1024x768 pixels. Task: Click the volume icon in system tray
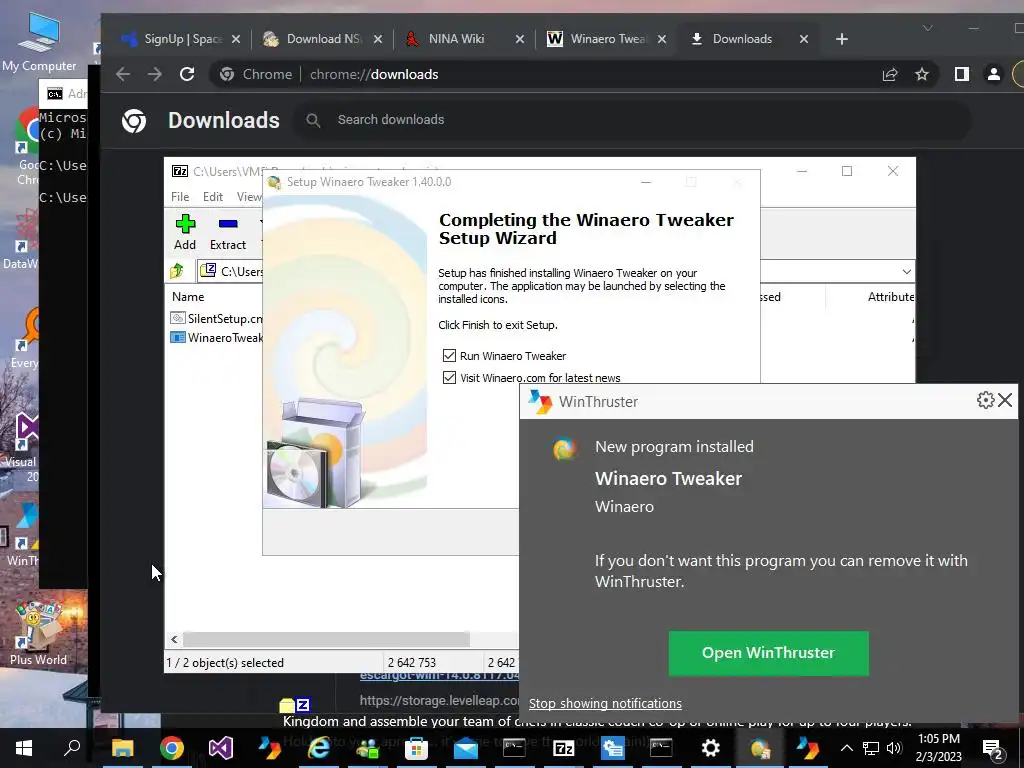pos(894,748)
